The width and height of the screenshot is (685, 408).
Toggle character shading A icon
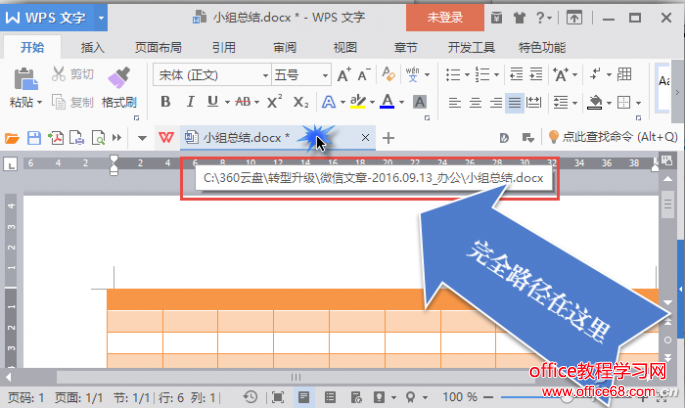pos(420,102)
